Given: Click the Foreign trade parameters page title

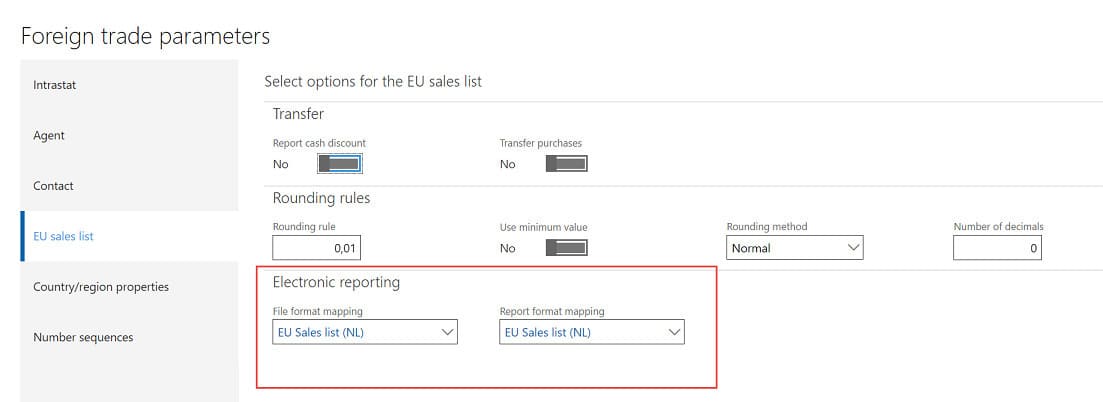Looking at the screenshot, I should point(145,36).
